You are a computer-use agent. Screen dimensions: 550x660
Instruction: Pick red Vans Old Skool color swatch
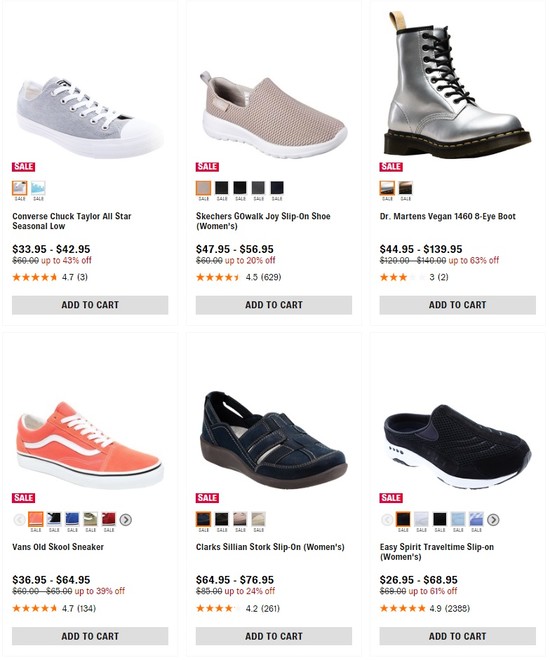pos(109,521)
